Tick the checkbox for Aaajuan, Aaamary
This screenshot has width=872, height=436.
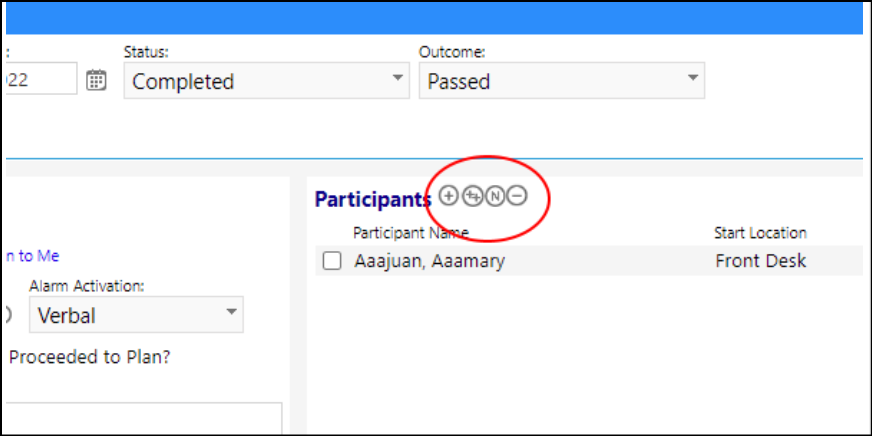coord(332,260)
